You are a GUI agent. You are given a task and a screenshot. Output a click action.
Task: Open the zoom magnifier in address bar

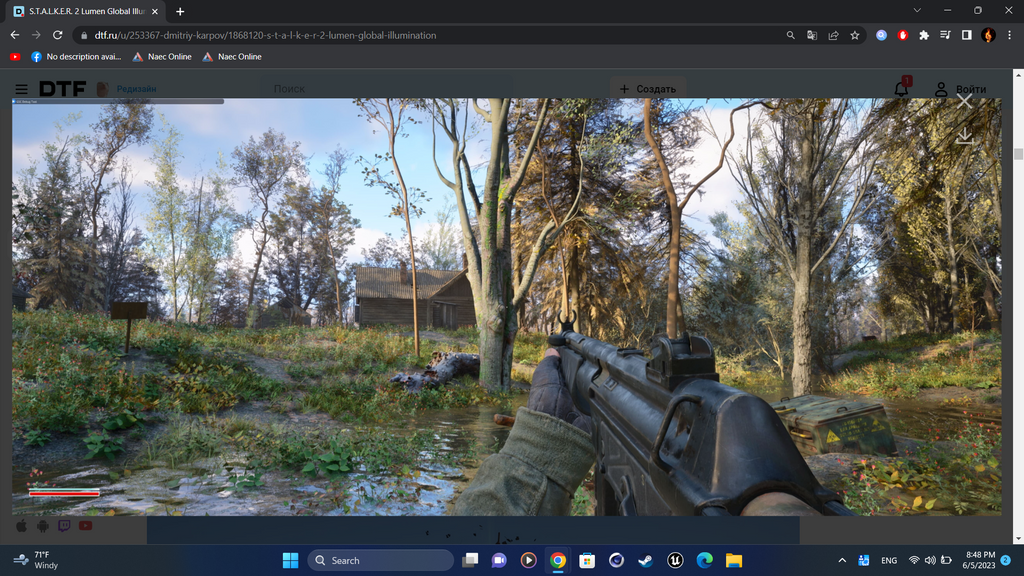(790, 35)
